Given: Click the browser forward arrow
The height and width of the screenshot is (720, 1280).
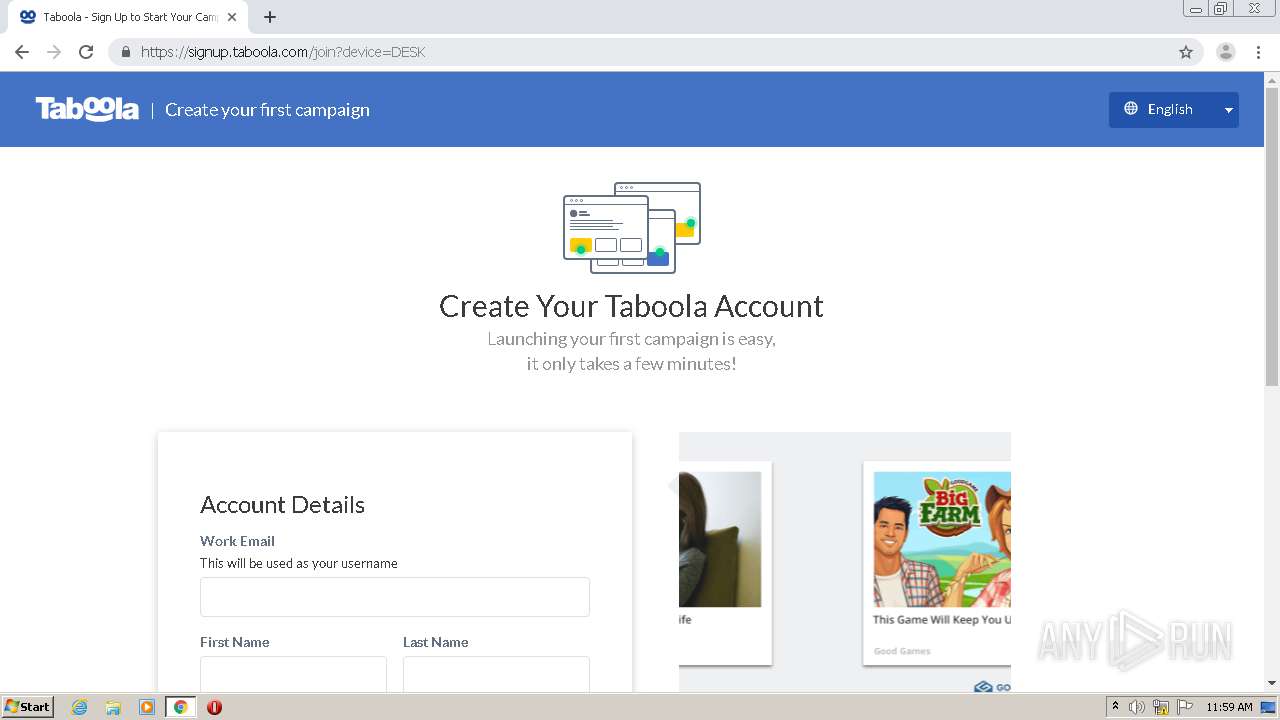Looking at the screenshot, I should (x=54, y=52).
